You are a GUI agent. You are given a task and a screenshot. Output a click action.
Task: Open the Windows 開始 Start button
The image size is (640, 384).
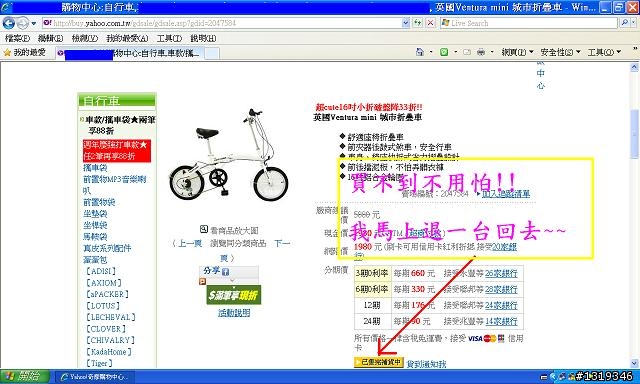(24, 376)
